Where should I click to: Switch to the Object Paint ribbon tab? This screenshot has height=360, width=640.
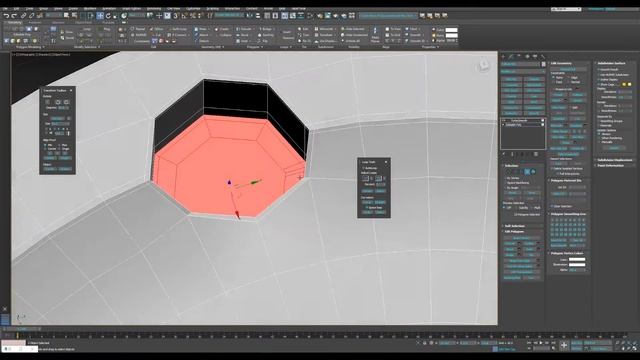tap(83, 22)
